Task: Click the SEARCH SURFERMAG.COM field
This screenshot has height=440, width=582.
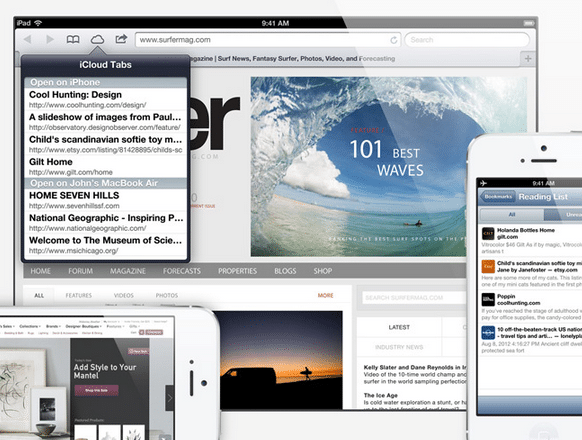Action: [414, 297]
